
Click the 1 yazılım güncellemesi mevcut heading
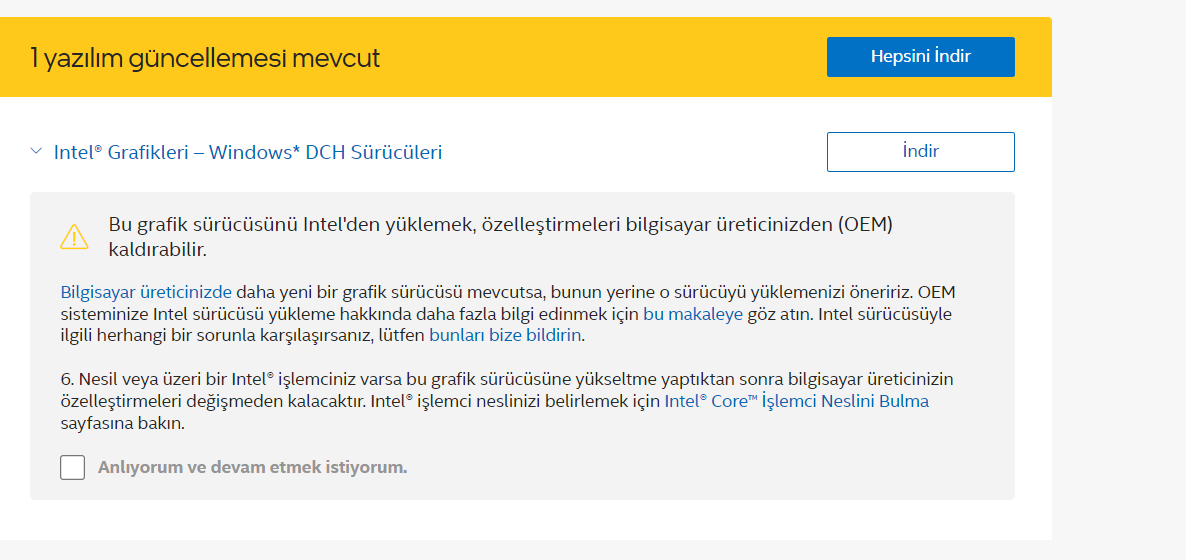[205, 58]
